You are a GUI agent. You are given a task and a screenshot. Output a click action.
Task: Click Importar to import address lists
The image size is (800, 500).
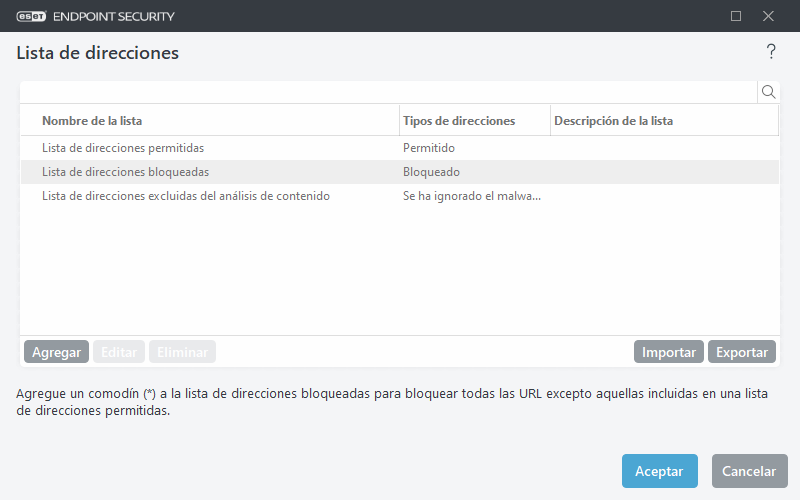click(669, 352)
